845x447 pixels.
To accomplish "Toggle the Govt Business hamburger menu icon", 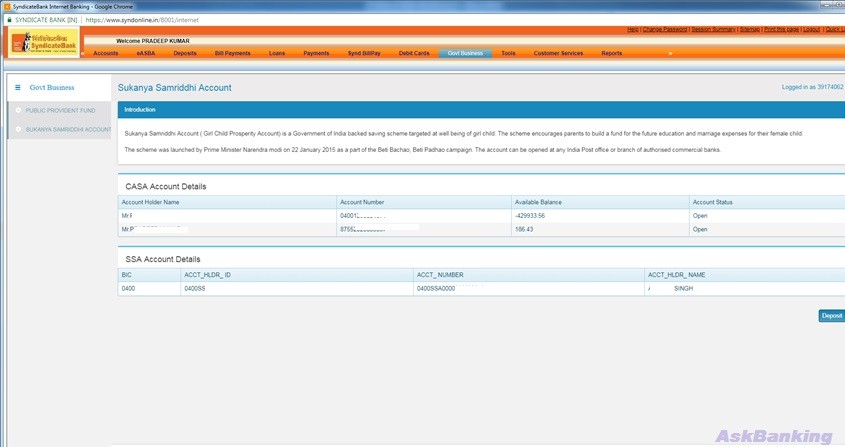I will point(18,87).
